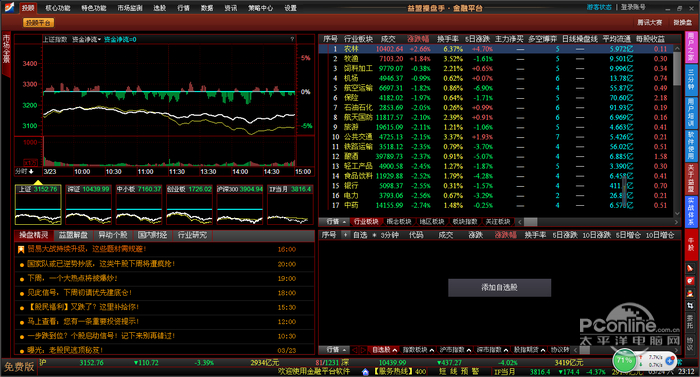The width and height of the screenshot is (700, 377).
Task: Click the question mark help icon on chart
Action: [x=292, y=39]
